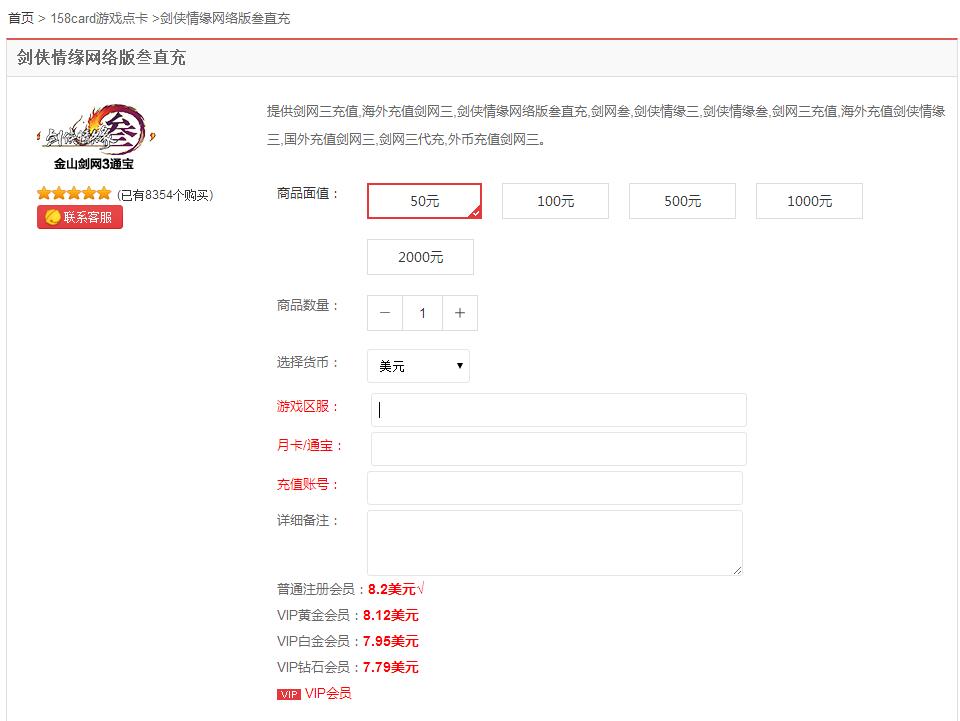Click the 金山剑网3通宝 caption text

point(94,163)
